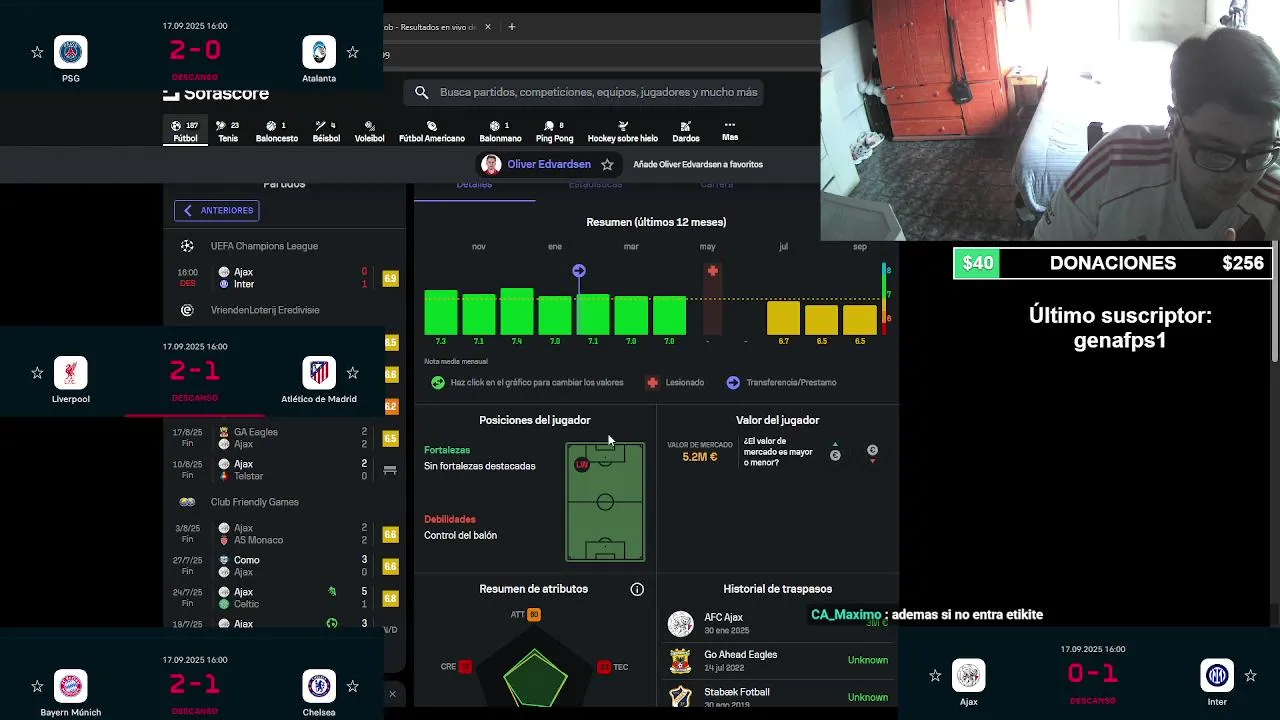
Task: Open Stabæk Fotball transfer entry
Action: 777,696
